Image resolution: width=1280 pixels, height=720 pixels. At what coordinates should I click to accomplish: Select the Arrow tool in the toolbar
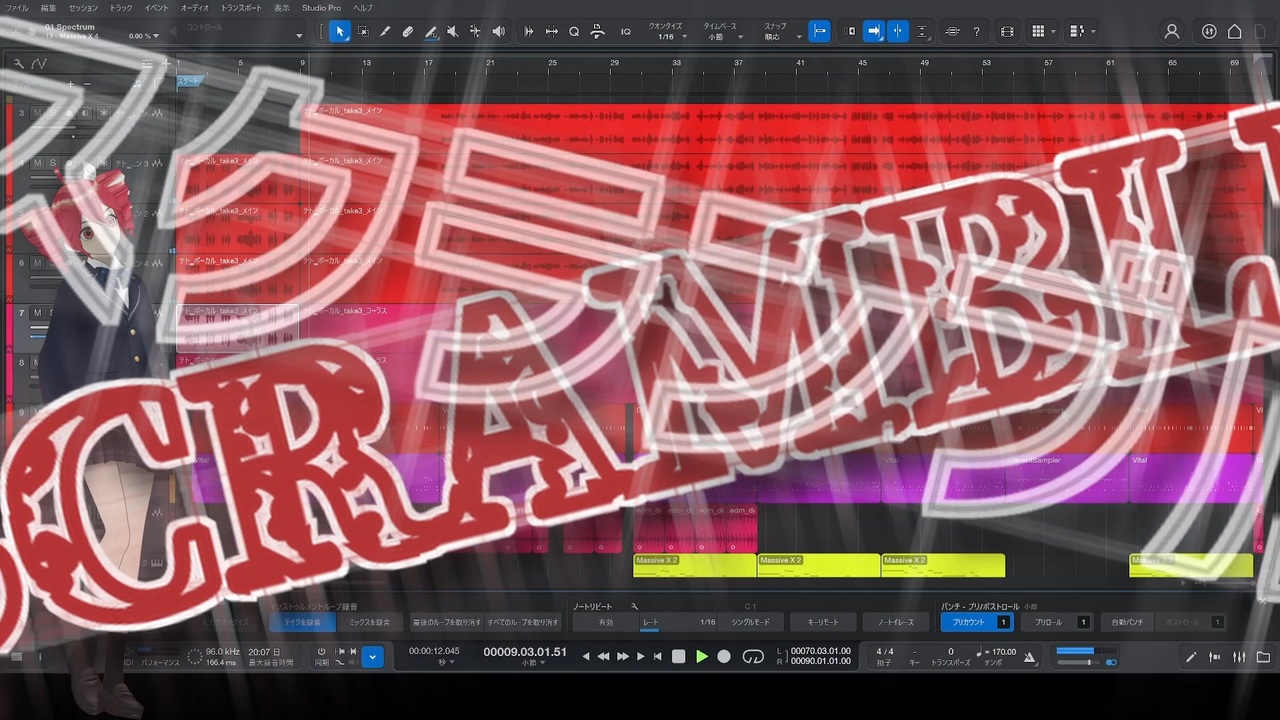[x=340, y=32]
